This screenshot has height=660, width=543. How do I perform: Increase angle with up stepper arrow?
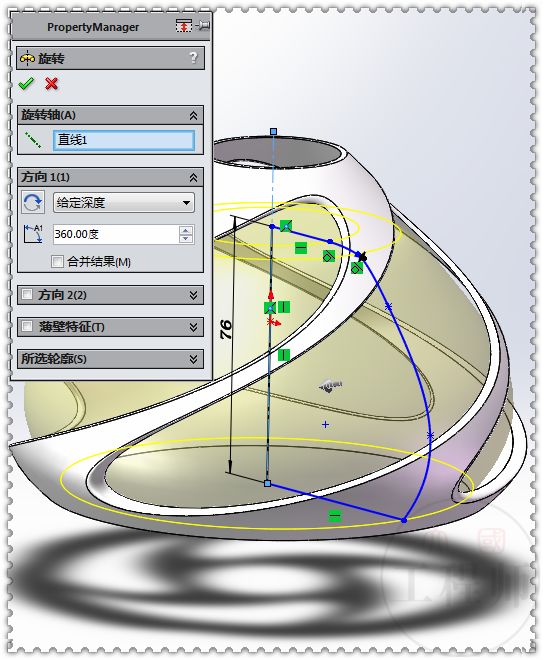tap(186, 230)
